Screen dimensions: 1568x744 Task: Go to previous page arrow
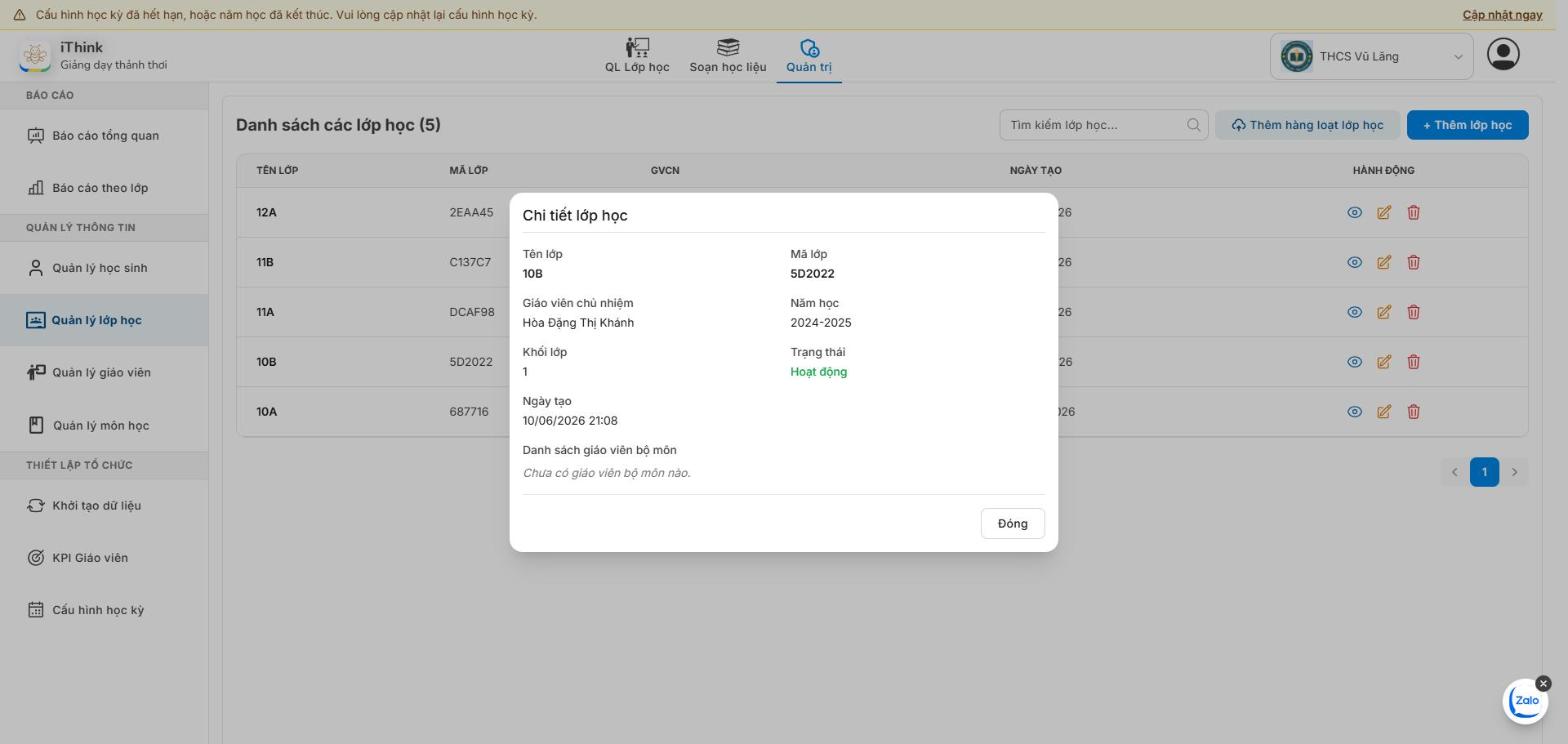(1454, 472)
